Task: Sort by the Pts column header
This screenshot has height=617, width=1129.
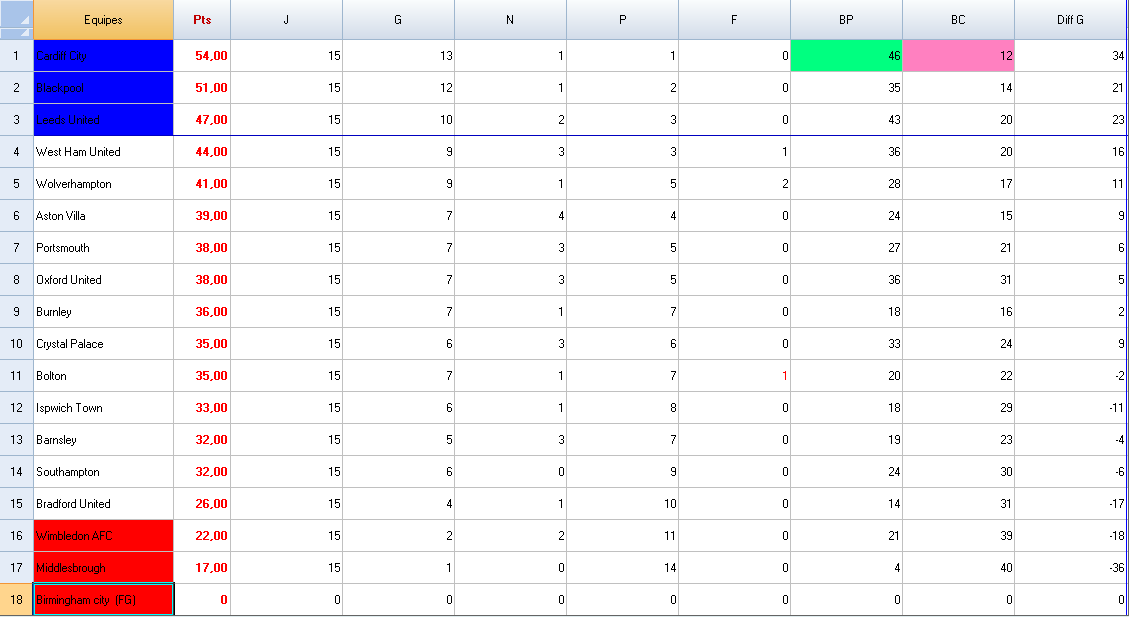Action: pos(202,19)
